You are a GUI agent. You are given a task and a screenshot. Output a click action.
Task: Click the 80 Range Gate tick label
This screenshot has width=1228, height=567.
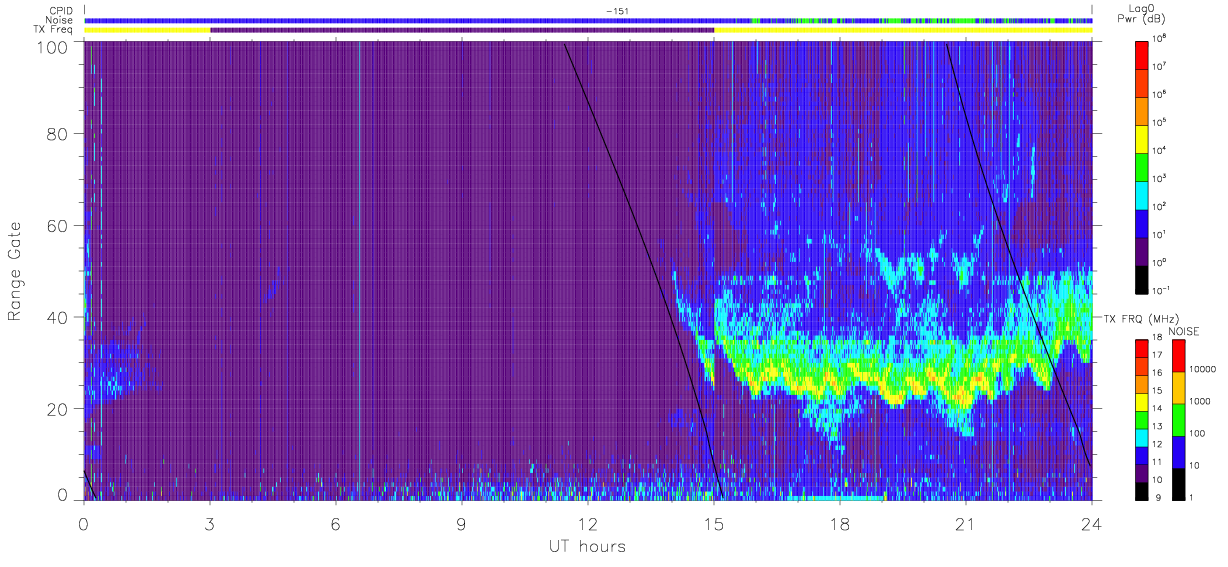[58, 134]
